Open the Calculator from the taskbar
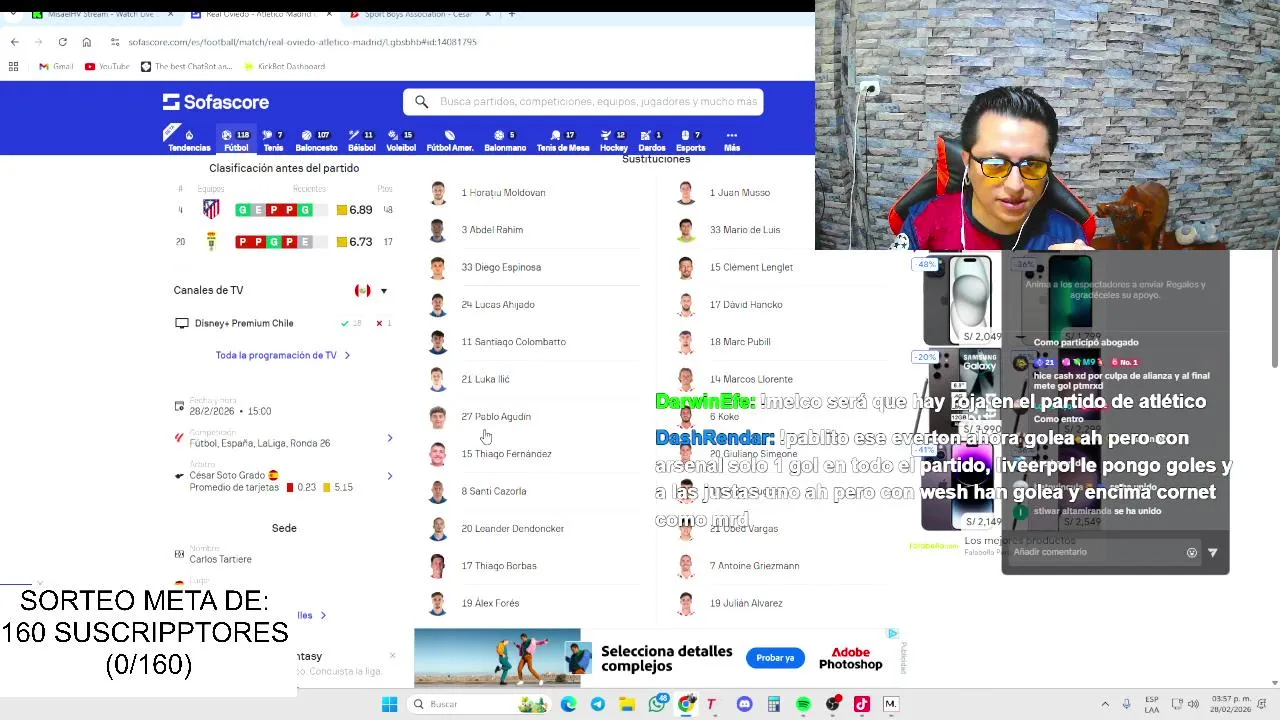 pyautogui.click(x=774, y=704)
